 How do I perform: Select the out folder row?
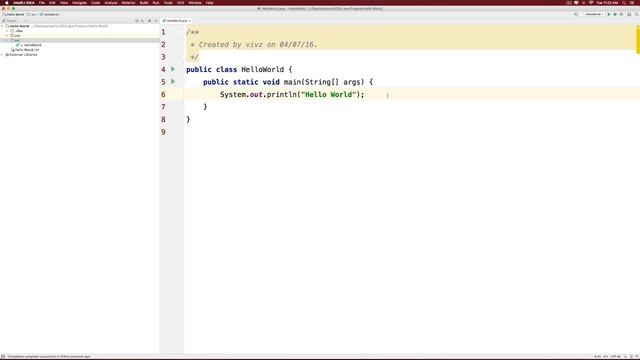click(80, 36)
